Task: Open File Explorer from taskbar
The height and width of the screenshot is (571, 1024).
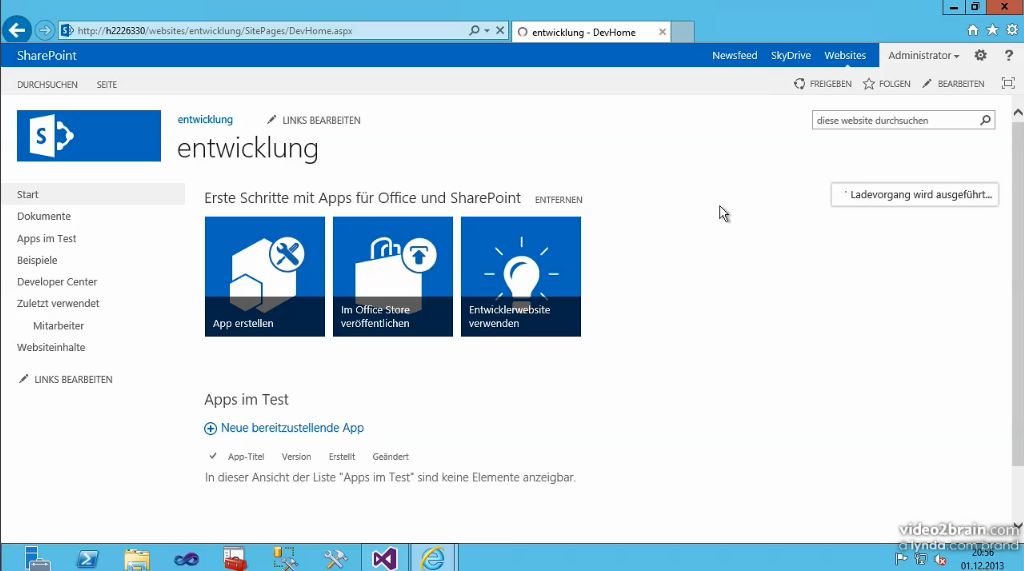Action: [137, 559]
